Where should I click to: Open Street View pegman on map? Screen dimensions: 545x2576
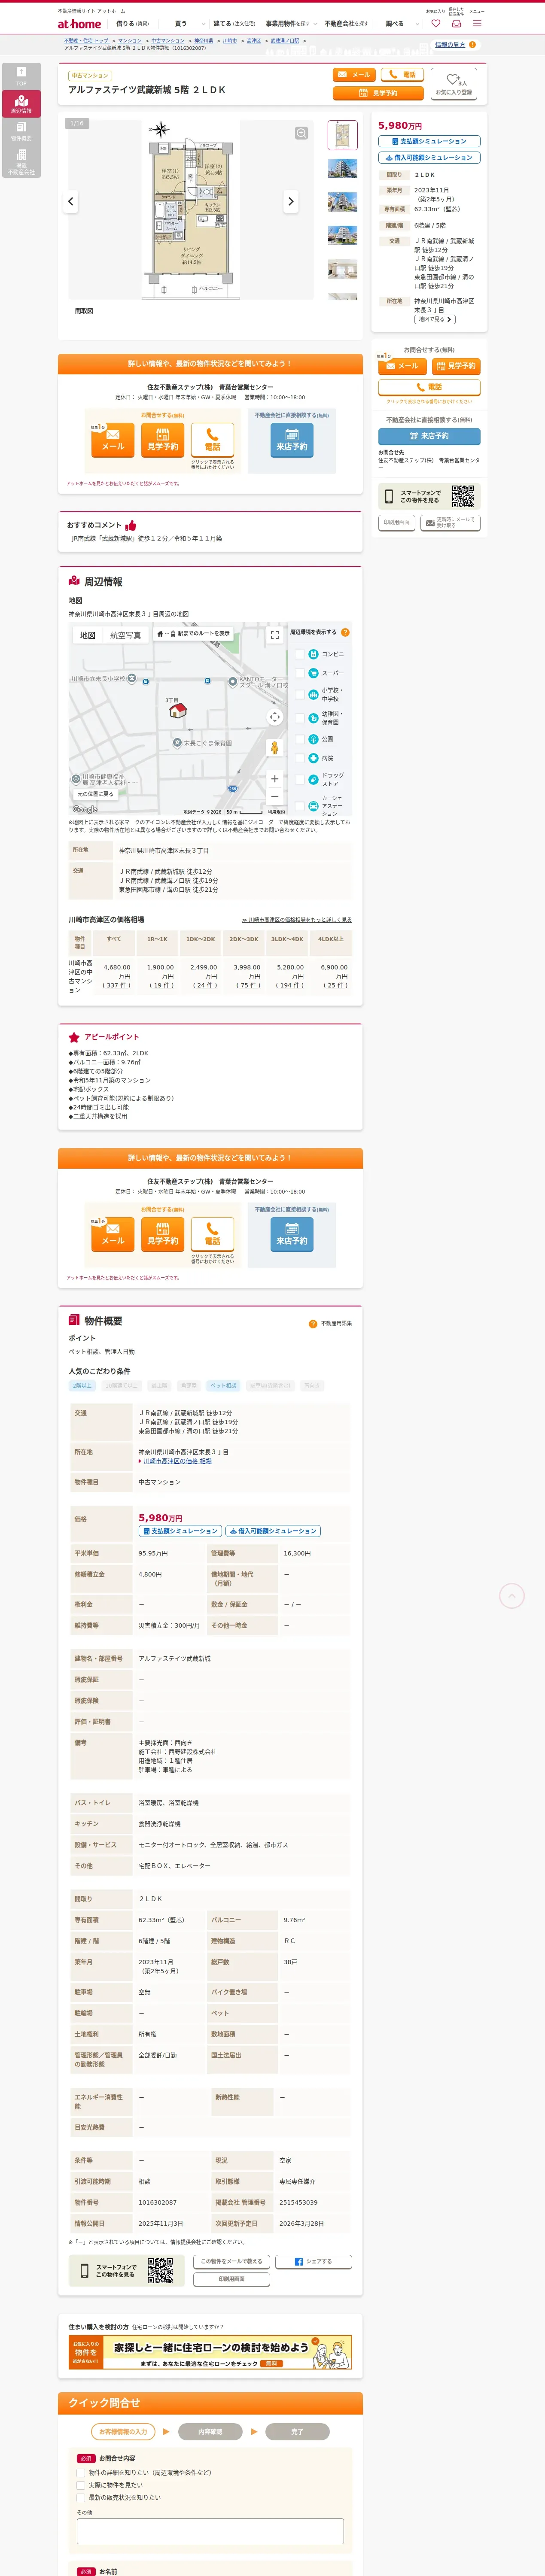(275, 747)
